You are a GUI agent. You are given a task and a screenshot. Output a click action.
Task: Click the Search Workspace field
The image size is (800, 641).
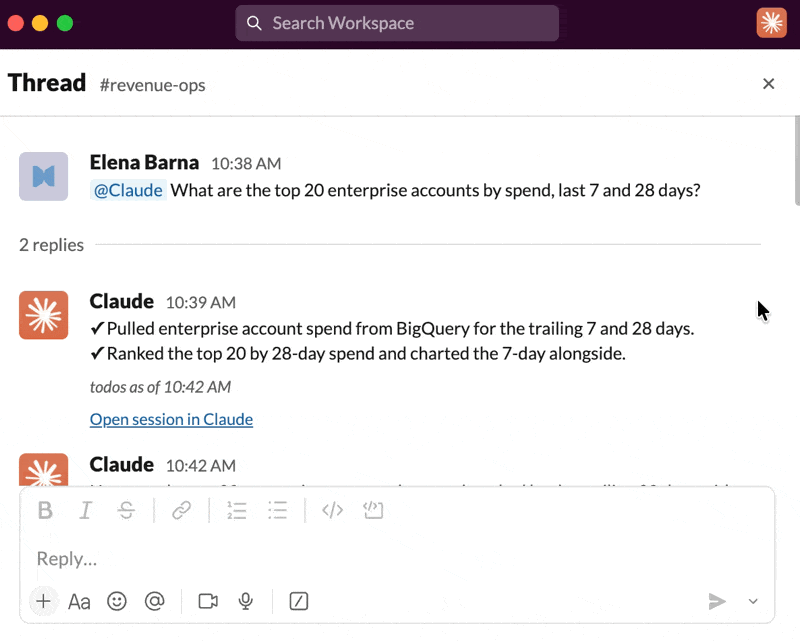point(397,23)
